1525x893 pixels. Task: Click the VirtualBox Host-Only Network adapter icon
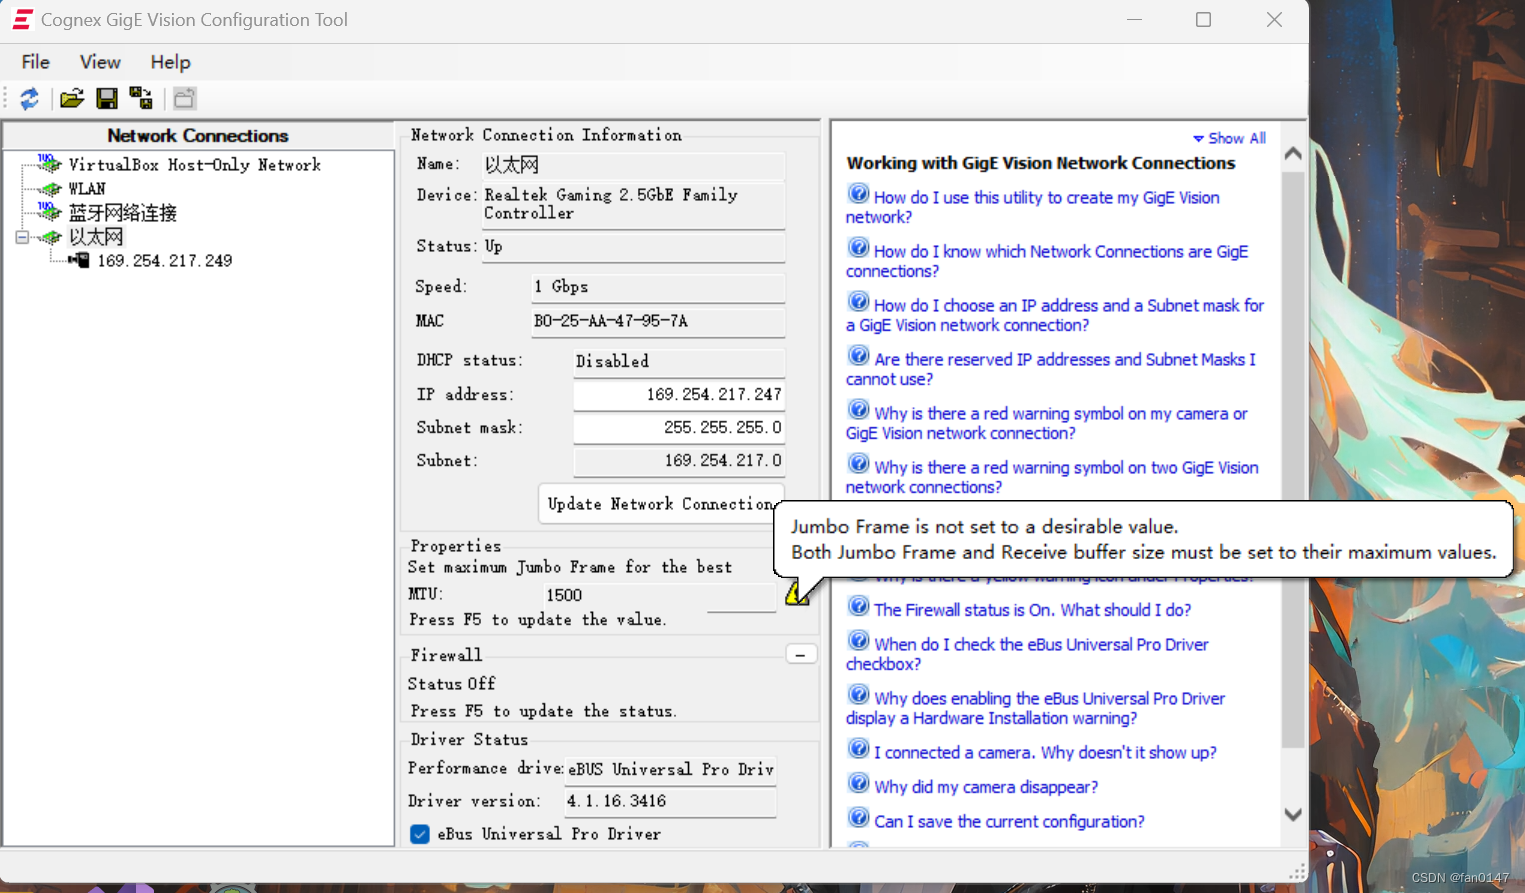49,164
